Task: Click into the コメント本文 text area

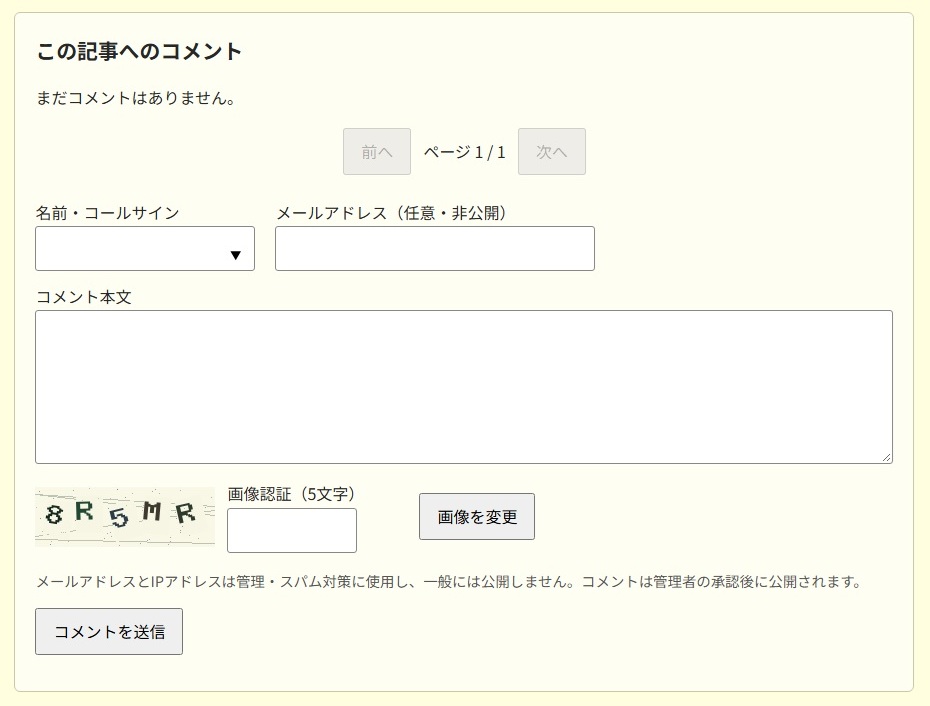Action: 464,387
